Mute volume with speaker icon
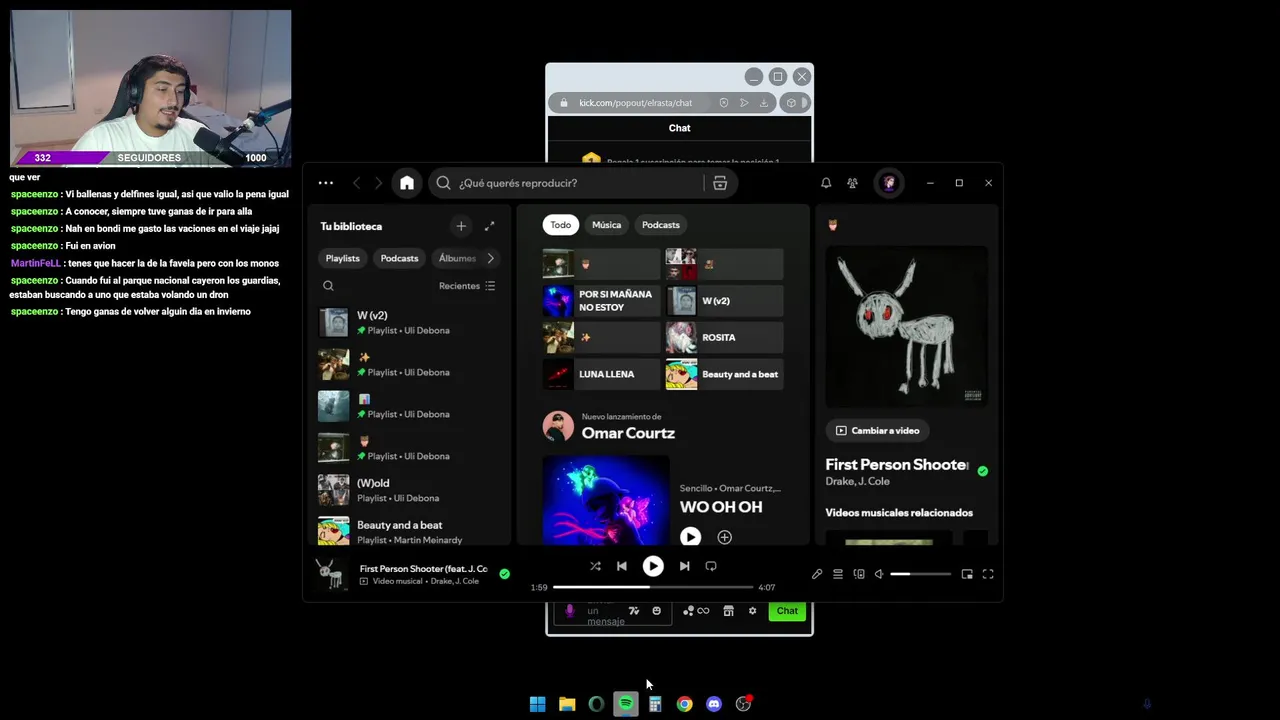 (x=879, y=574)
